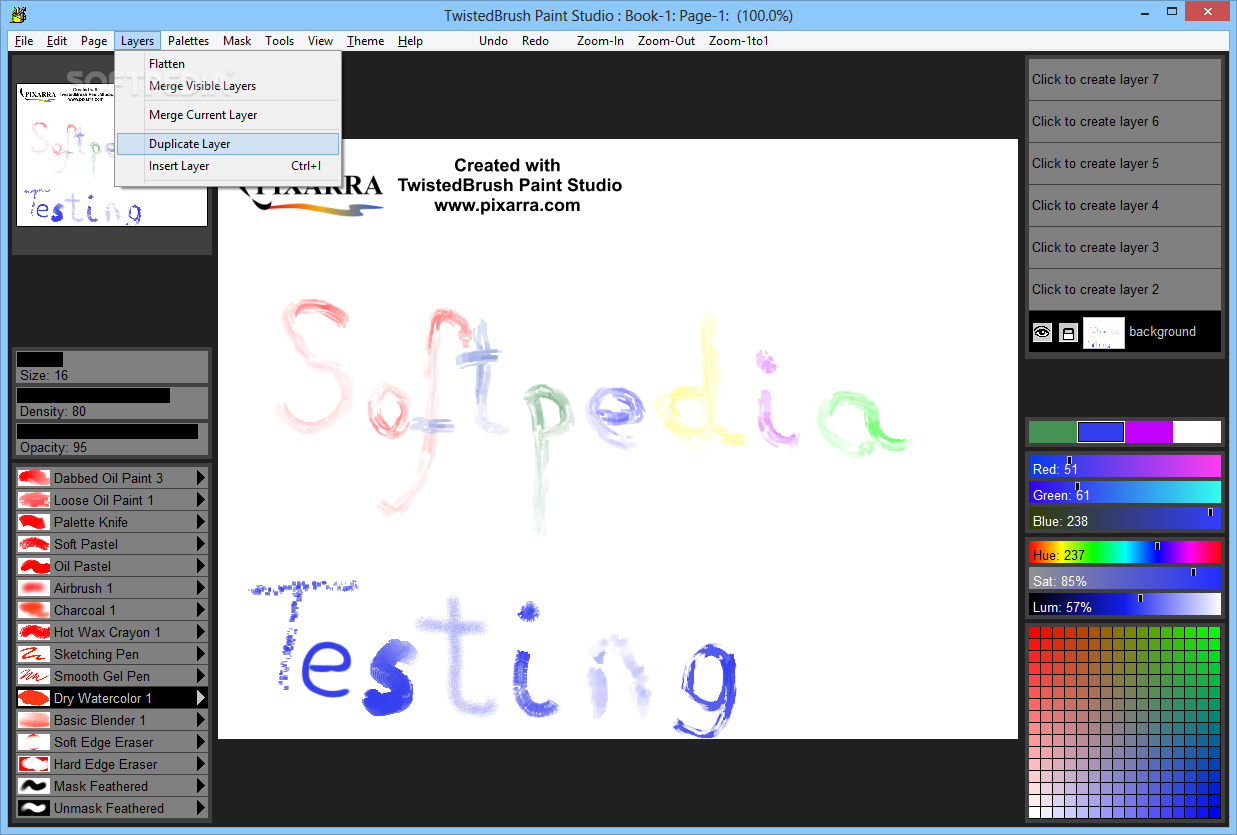Open the Mask menu
Image resolution: width=1237 pixels, height=835 pixels.
click(x=237, y=41)
